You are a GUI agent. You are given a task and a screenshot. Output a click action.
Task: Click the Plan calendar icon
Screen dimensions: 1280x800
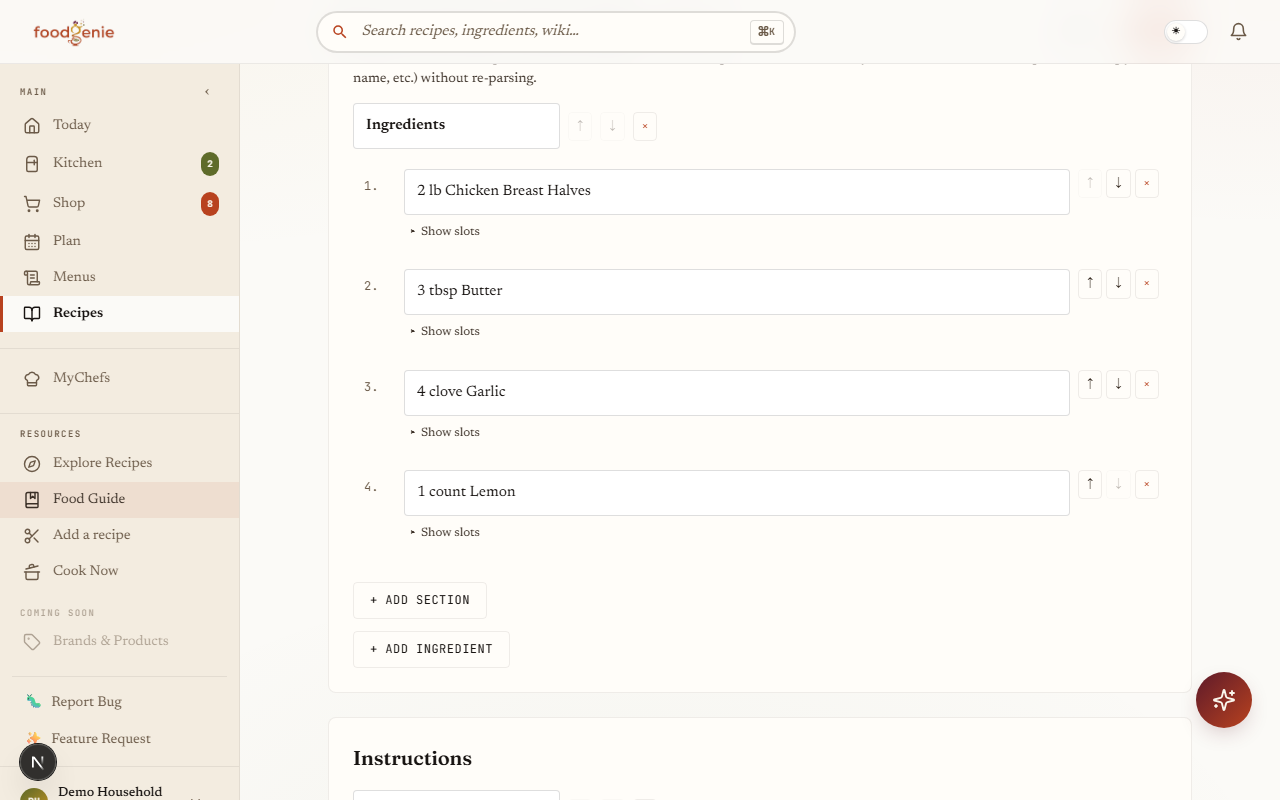pos(32,241)
